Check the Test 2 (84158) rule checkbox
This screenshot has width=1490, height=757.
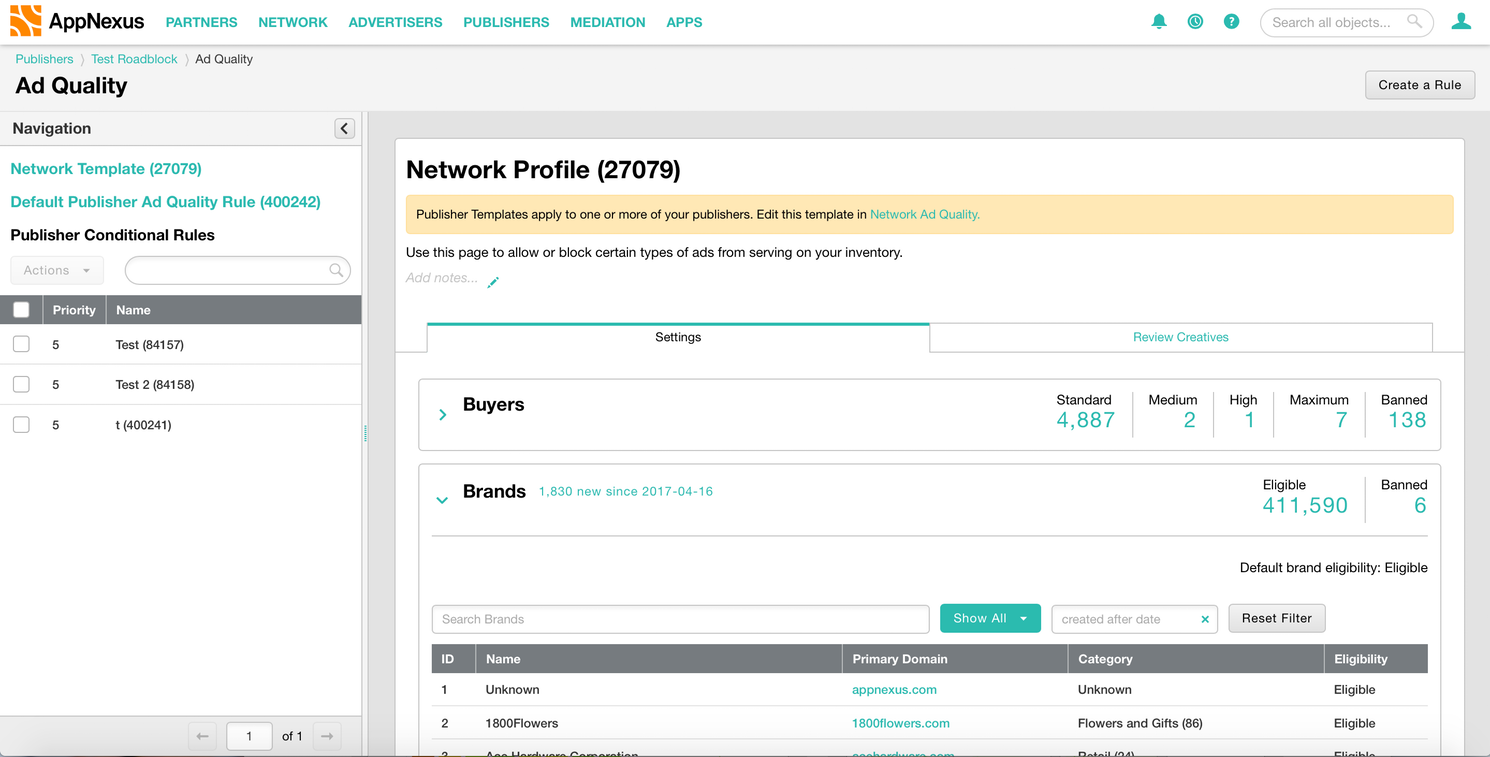point(21,384)
